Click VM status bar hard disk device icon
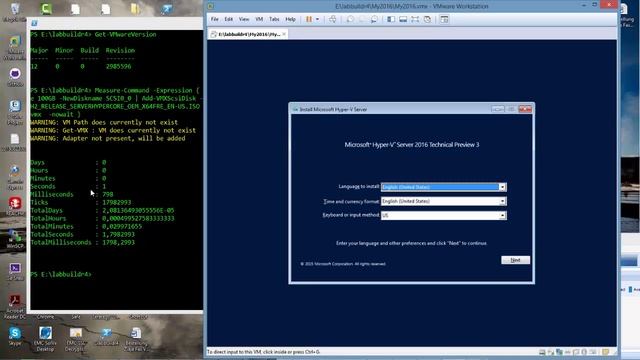The height and width of the screenshot is (360, 640). click(x=542, y=352)
